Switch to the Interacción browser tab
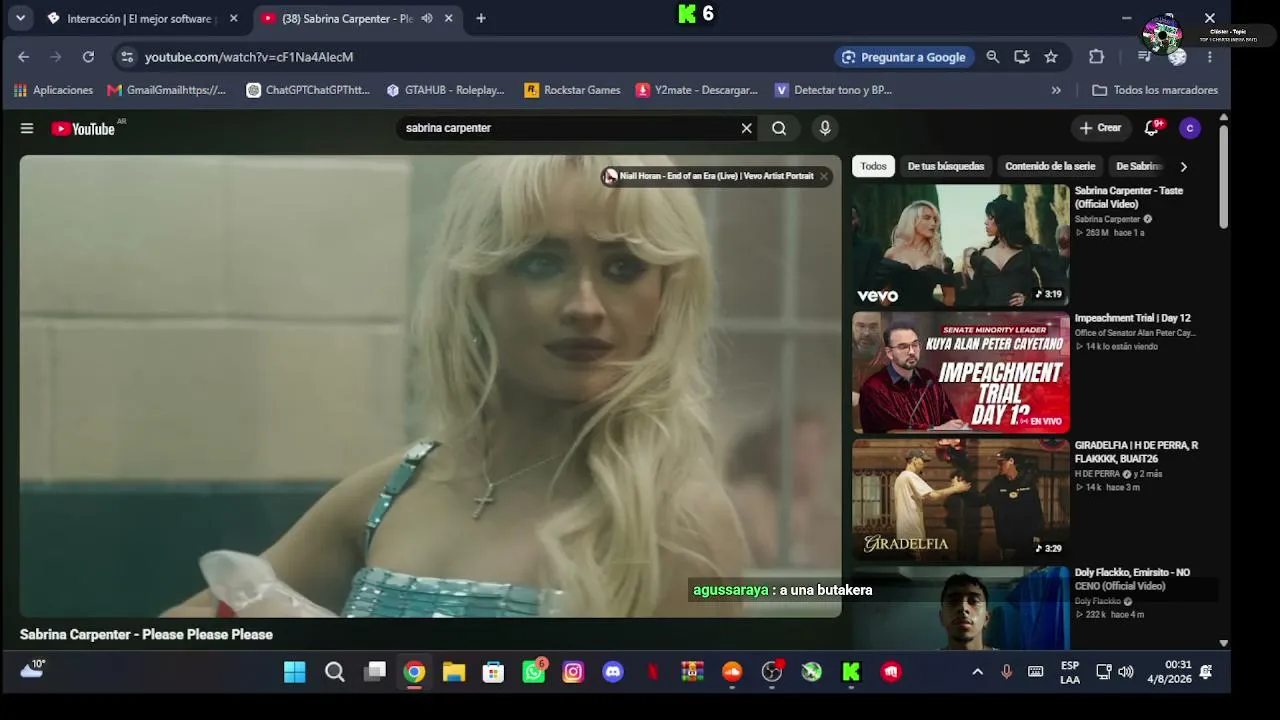The image size is (1280, 720). tap(139, 18)
